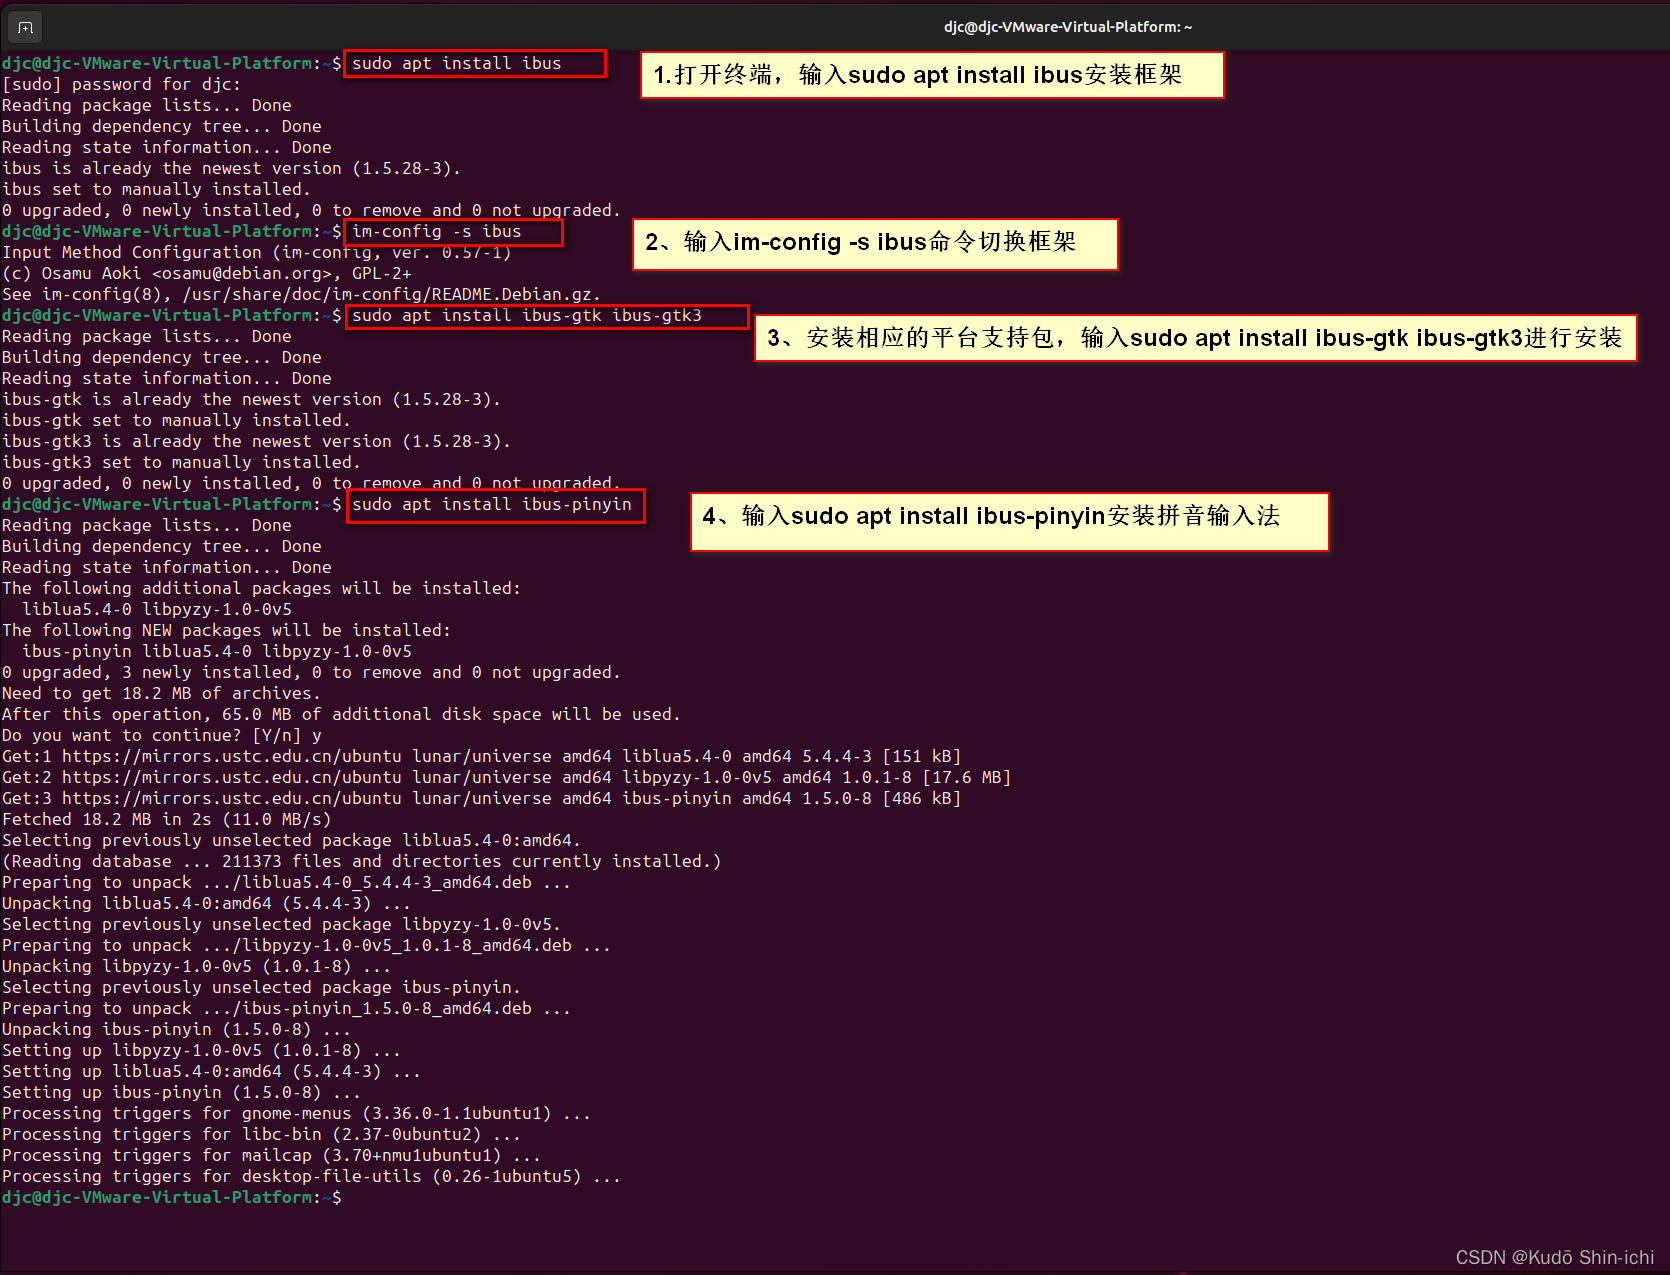Click 'sudo apt install ibus-pinyin' command text
The image size is (1670, 1275).
point(492,504)
